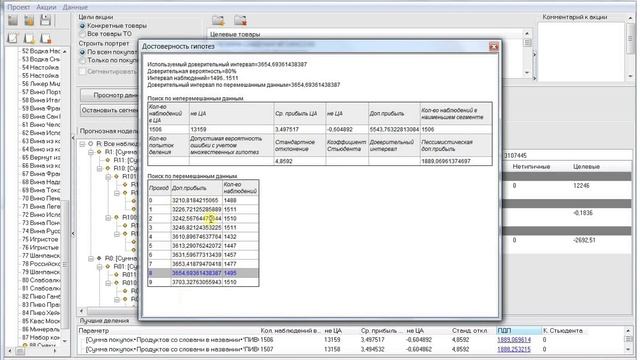Viewport: 640px width, 360px height.
Task: Select product 82 Пиво in the list
Action: coord(41,297)
